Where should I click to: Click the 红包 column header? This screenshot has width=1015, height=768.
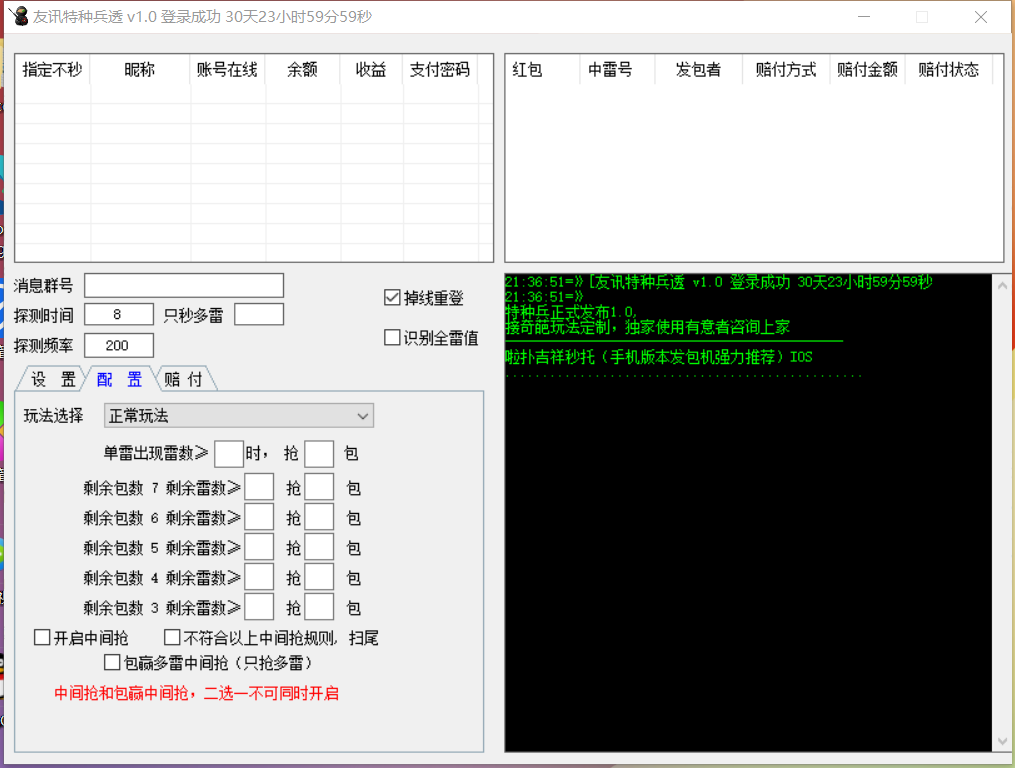click(x=542, y=69)
